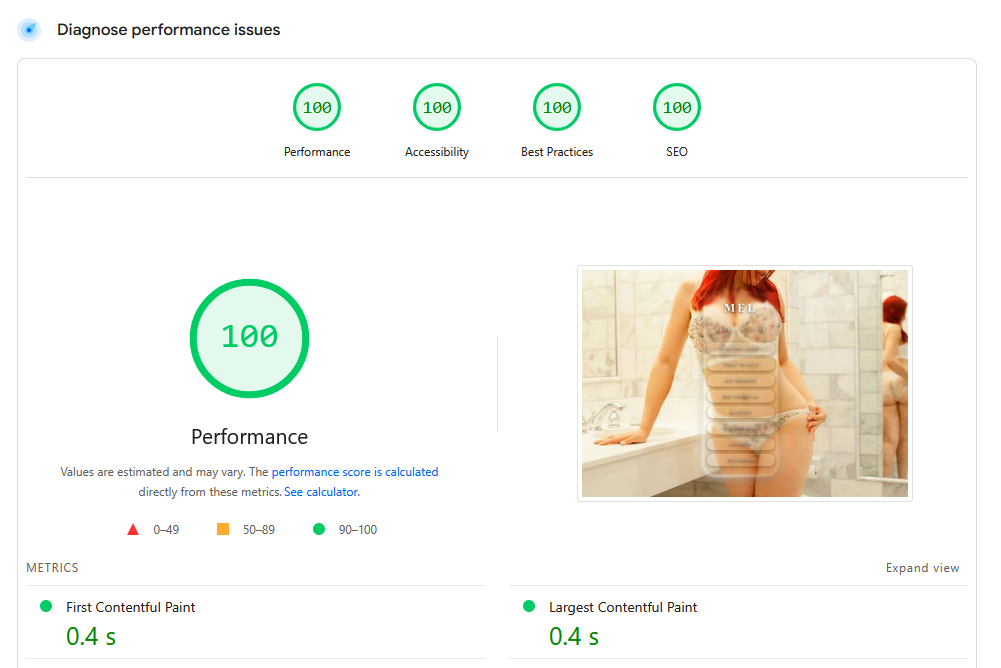Open the Best Practices score gauge

(x=557, y=108)
